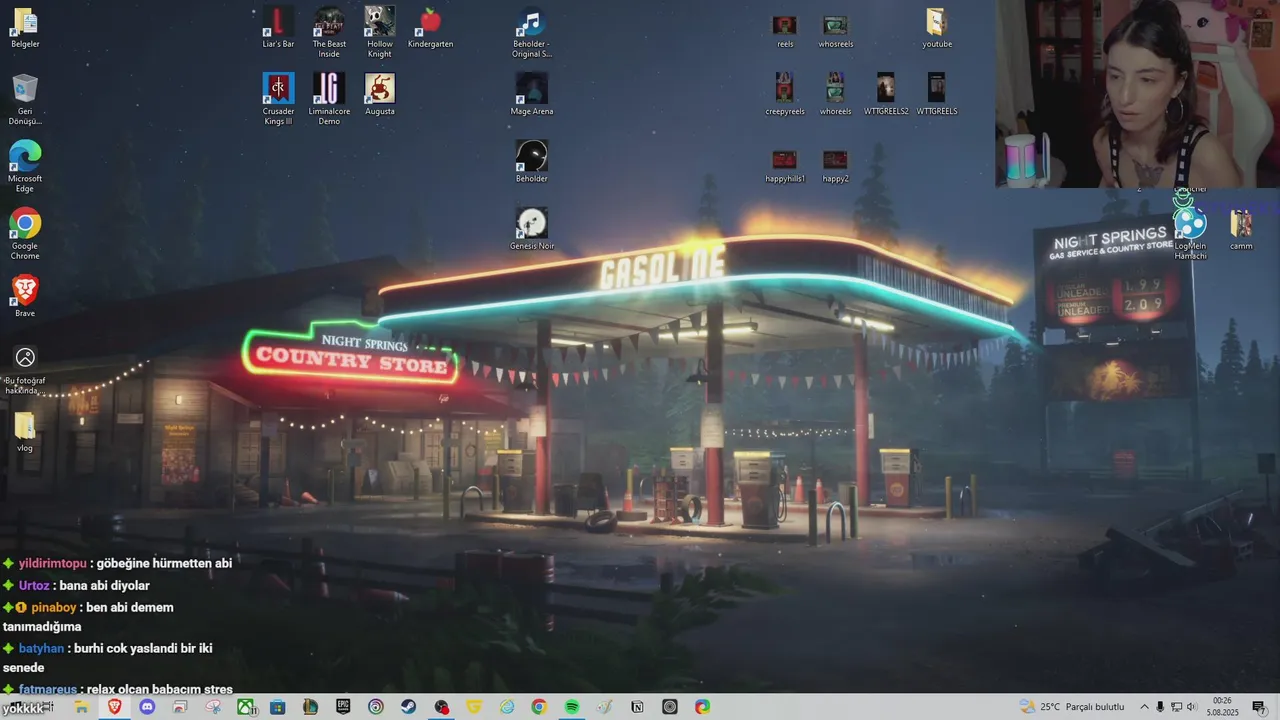Click the microphone tray icon

(1160, 707)
